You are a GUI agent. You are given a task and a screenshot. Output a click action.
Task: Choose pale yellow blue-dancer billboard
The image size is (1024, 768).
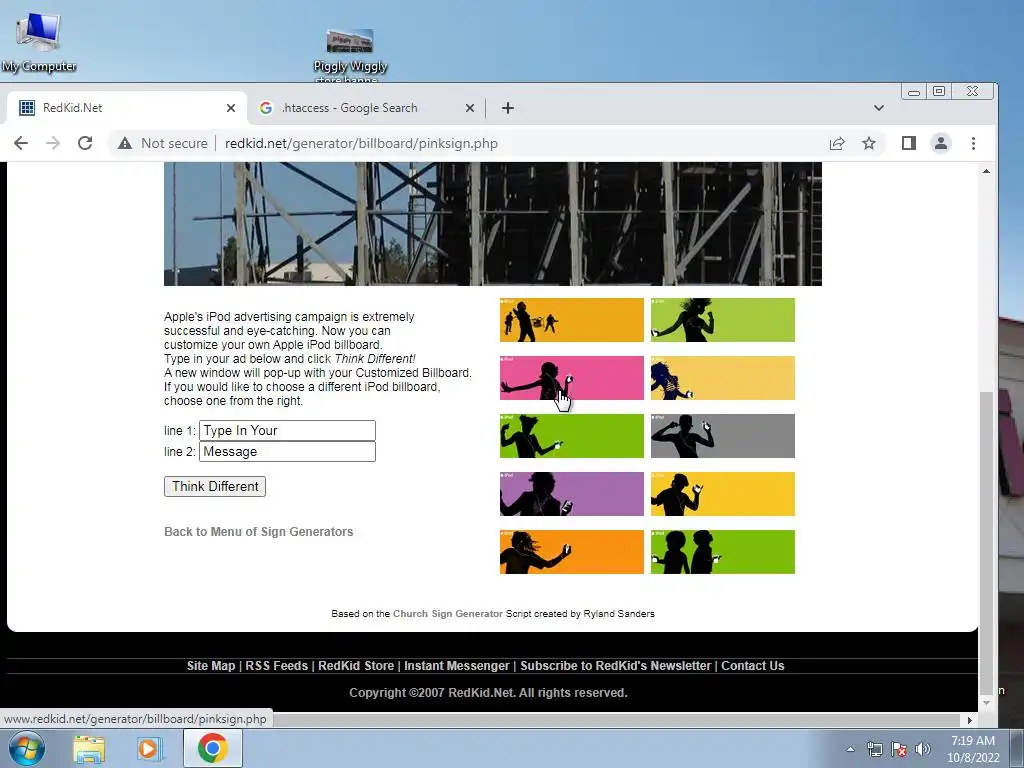tap(723, 378)
